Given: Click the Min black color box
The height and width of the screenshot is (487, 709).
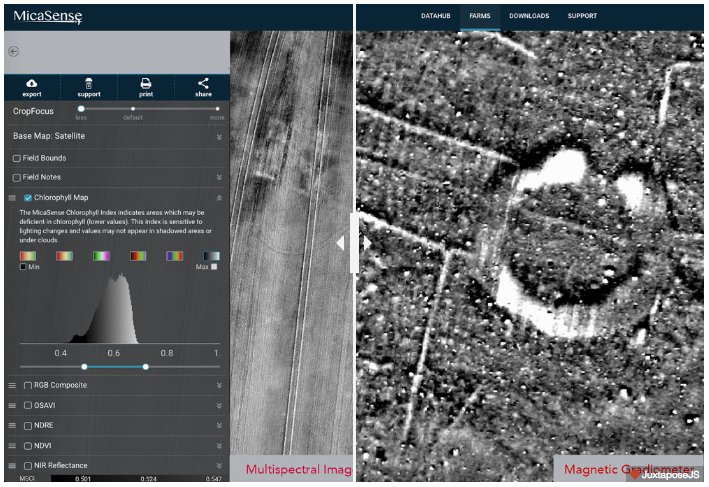Looking at the screenshot, I should (23, 267).
